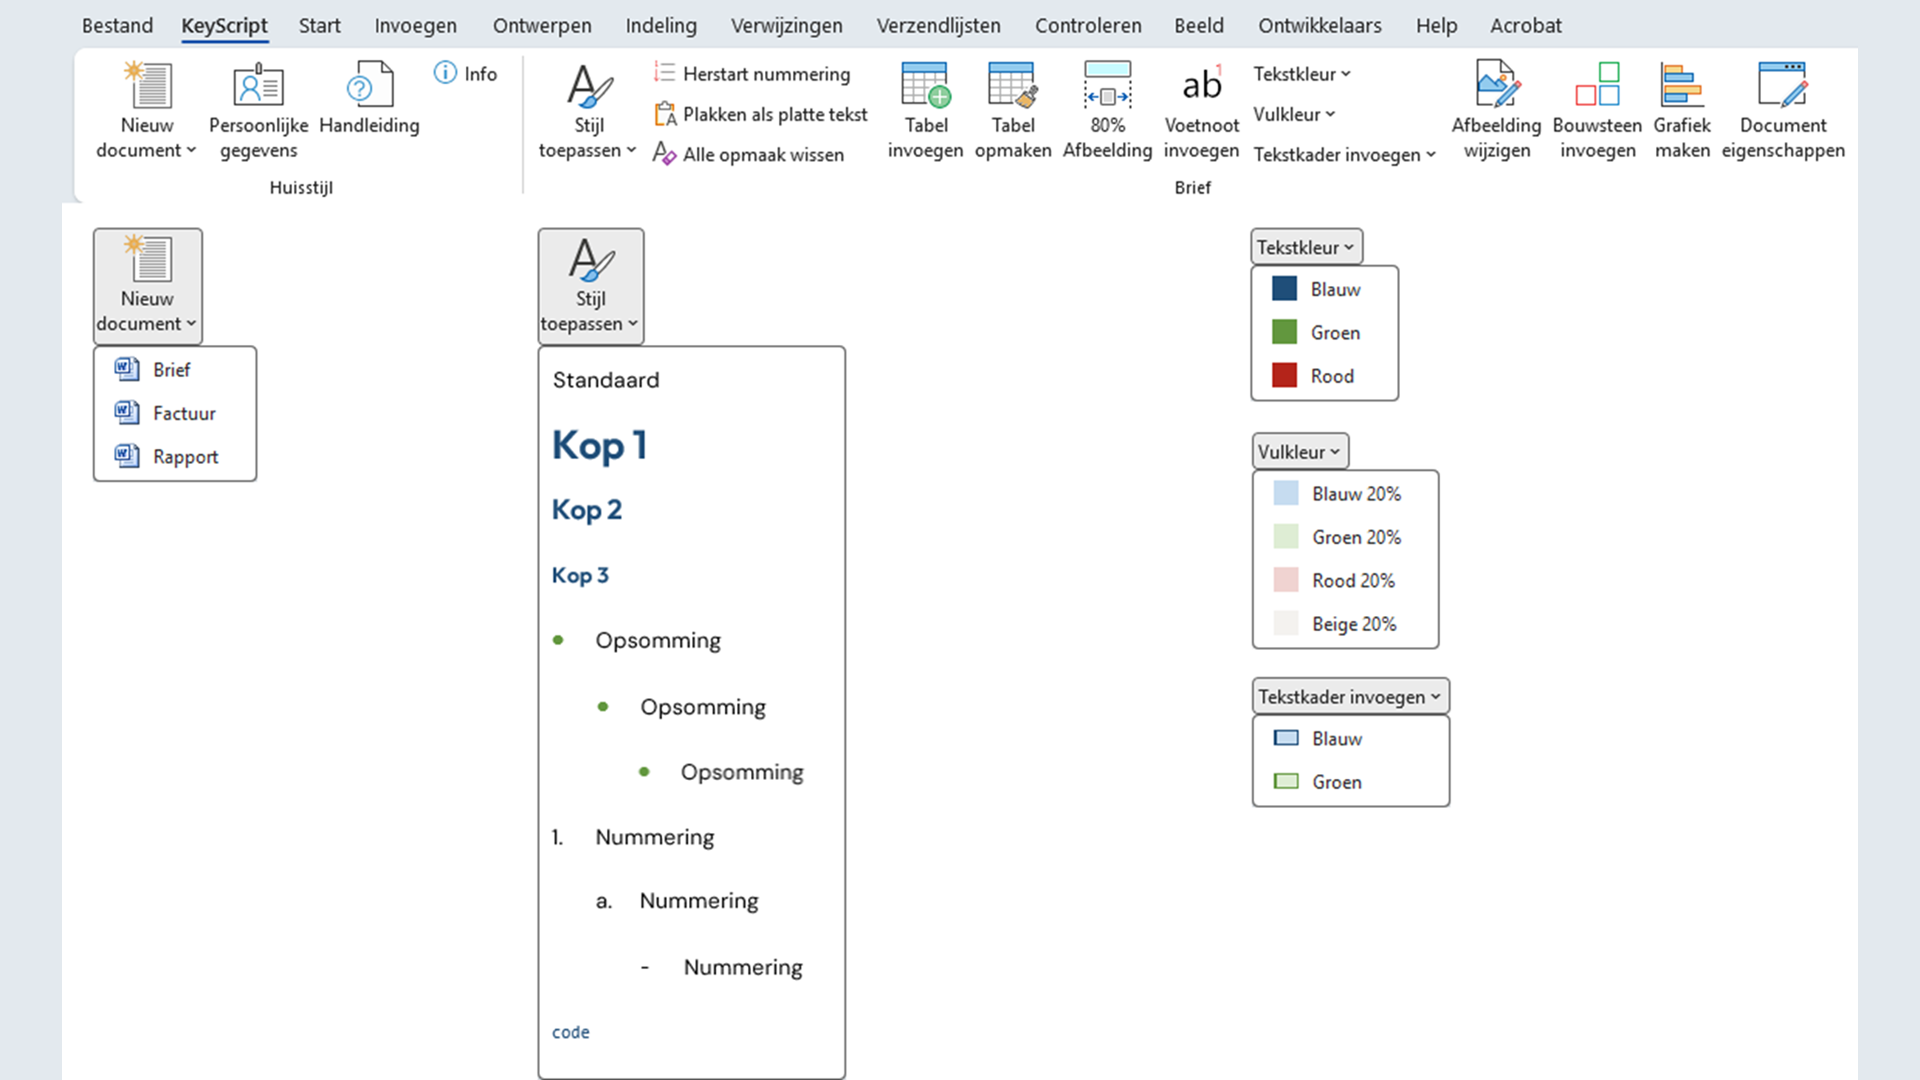Open the Tekstkader invoegen dropdown in the ribbon

point(1344,154)
